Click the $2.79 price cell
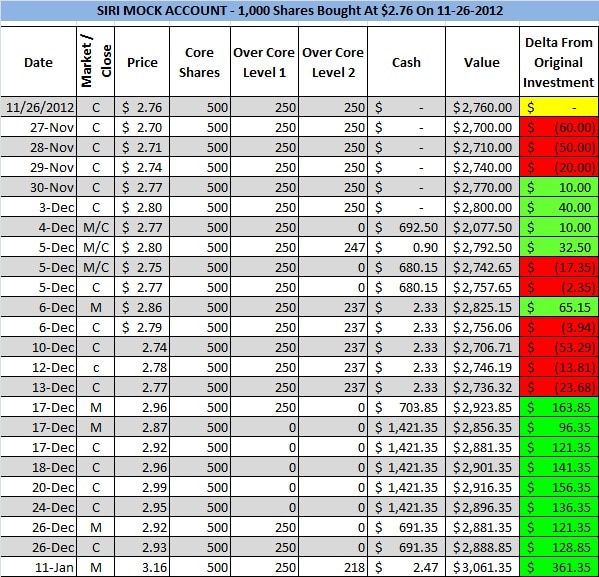This screenshot has height=577, width=599. pos(142,327)
